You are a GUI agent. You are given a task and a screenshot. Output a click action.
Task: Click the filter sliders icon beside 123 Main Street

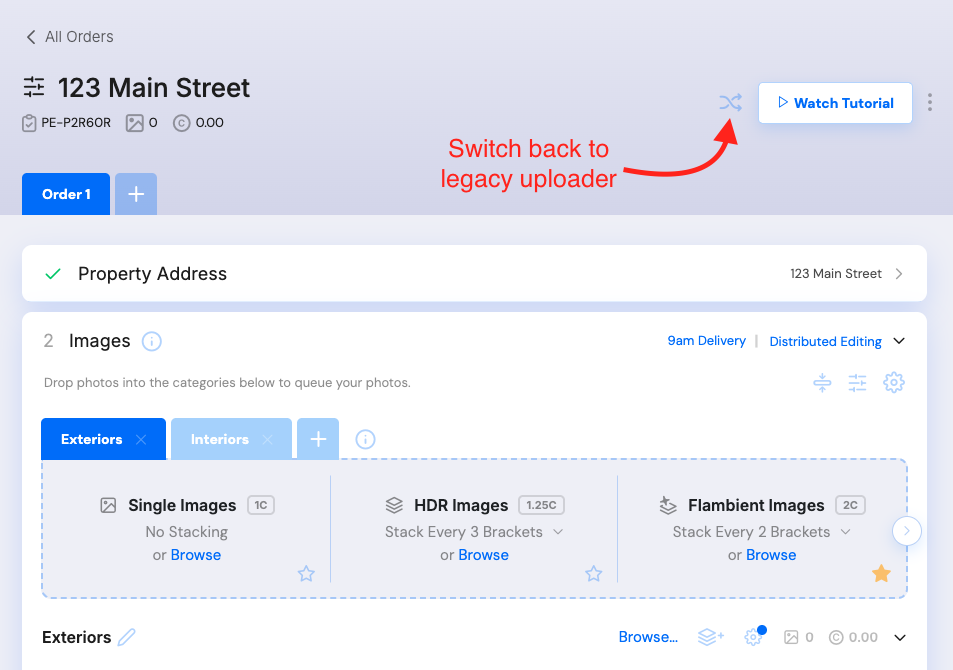point(33,87)
